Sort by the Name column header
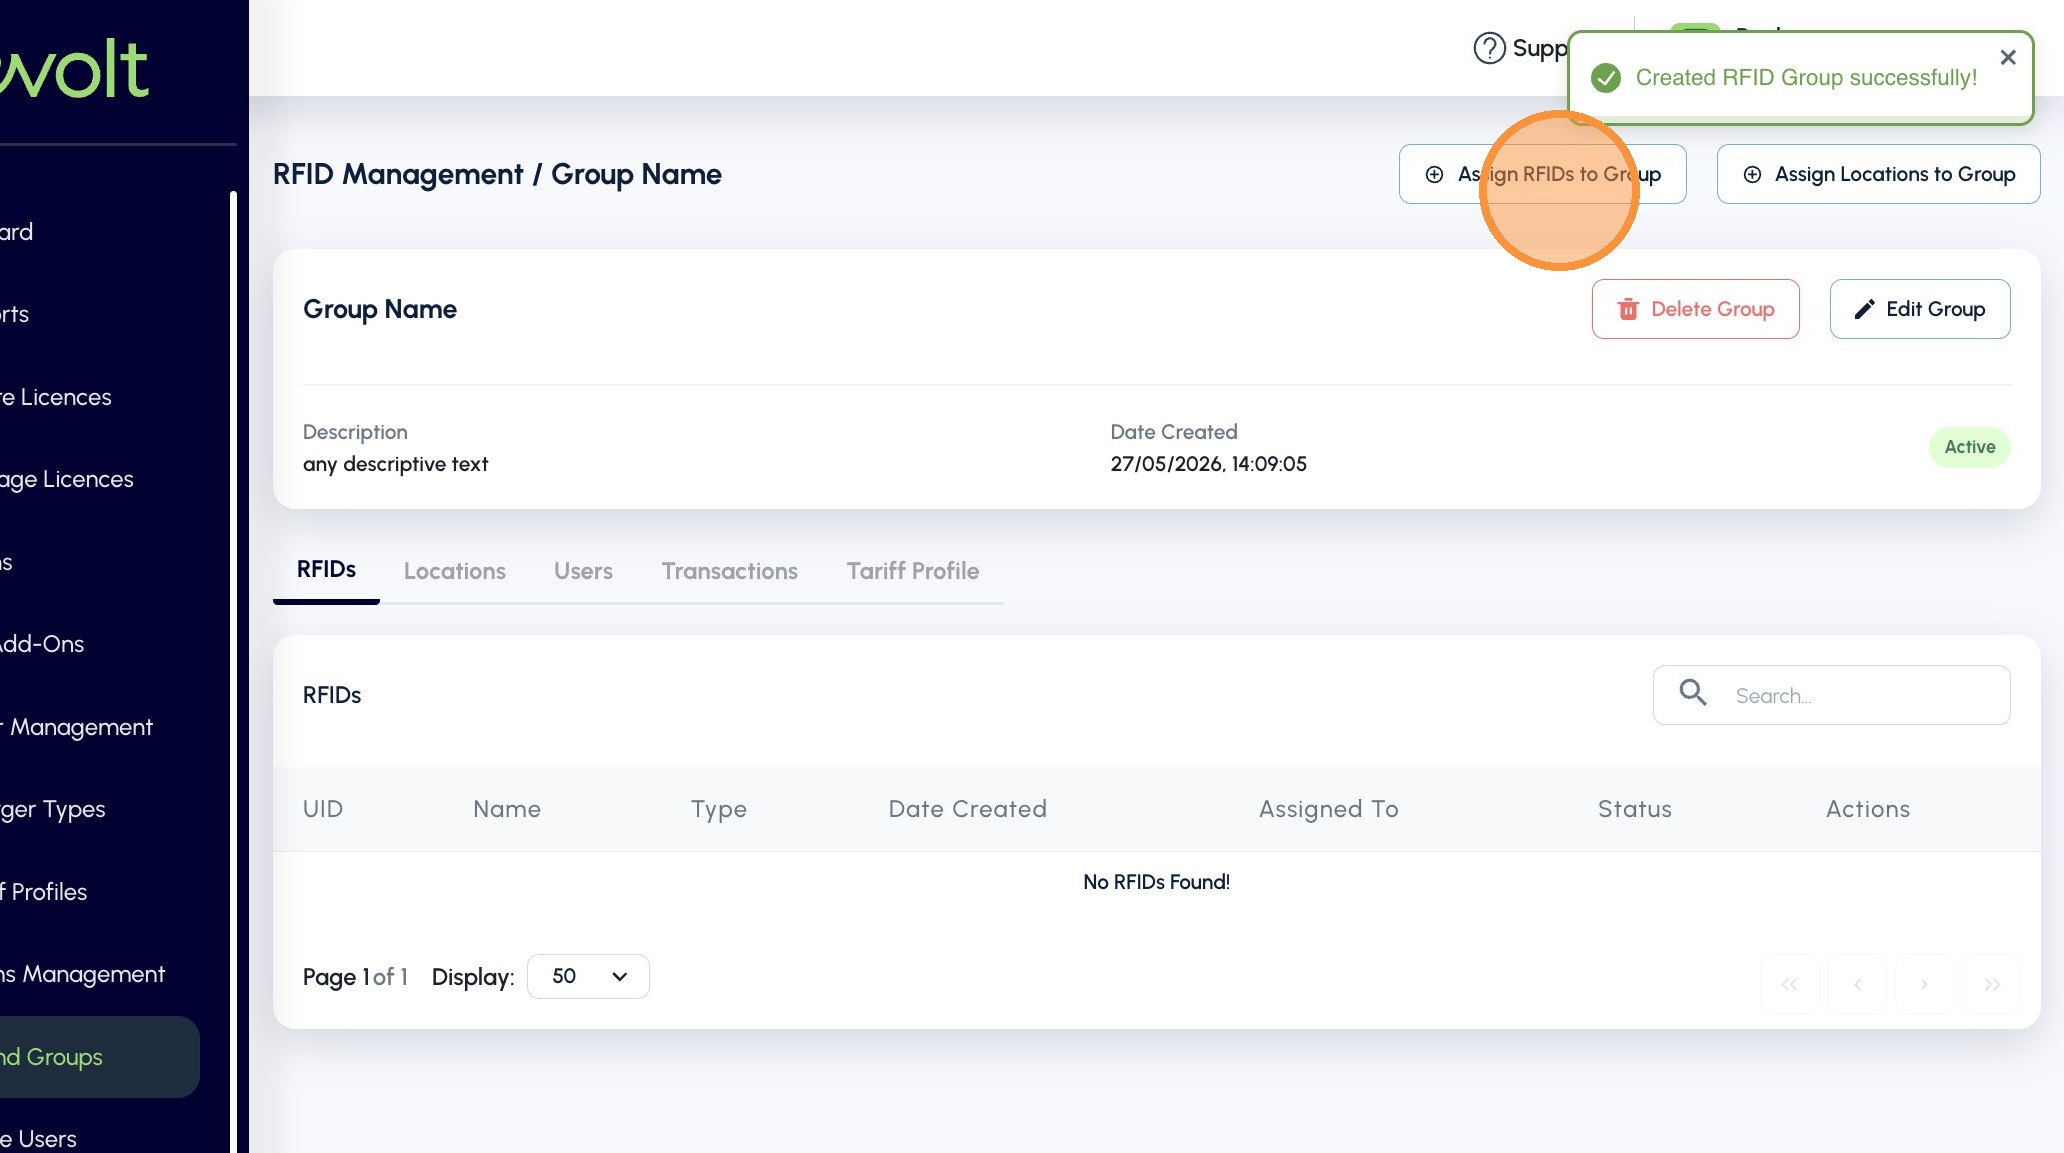 [x=507, y=809]
